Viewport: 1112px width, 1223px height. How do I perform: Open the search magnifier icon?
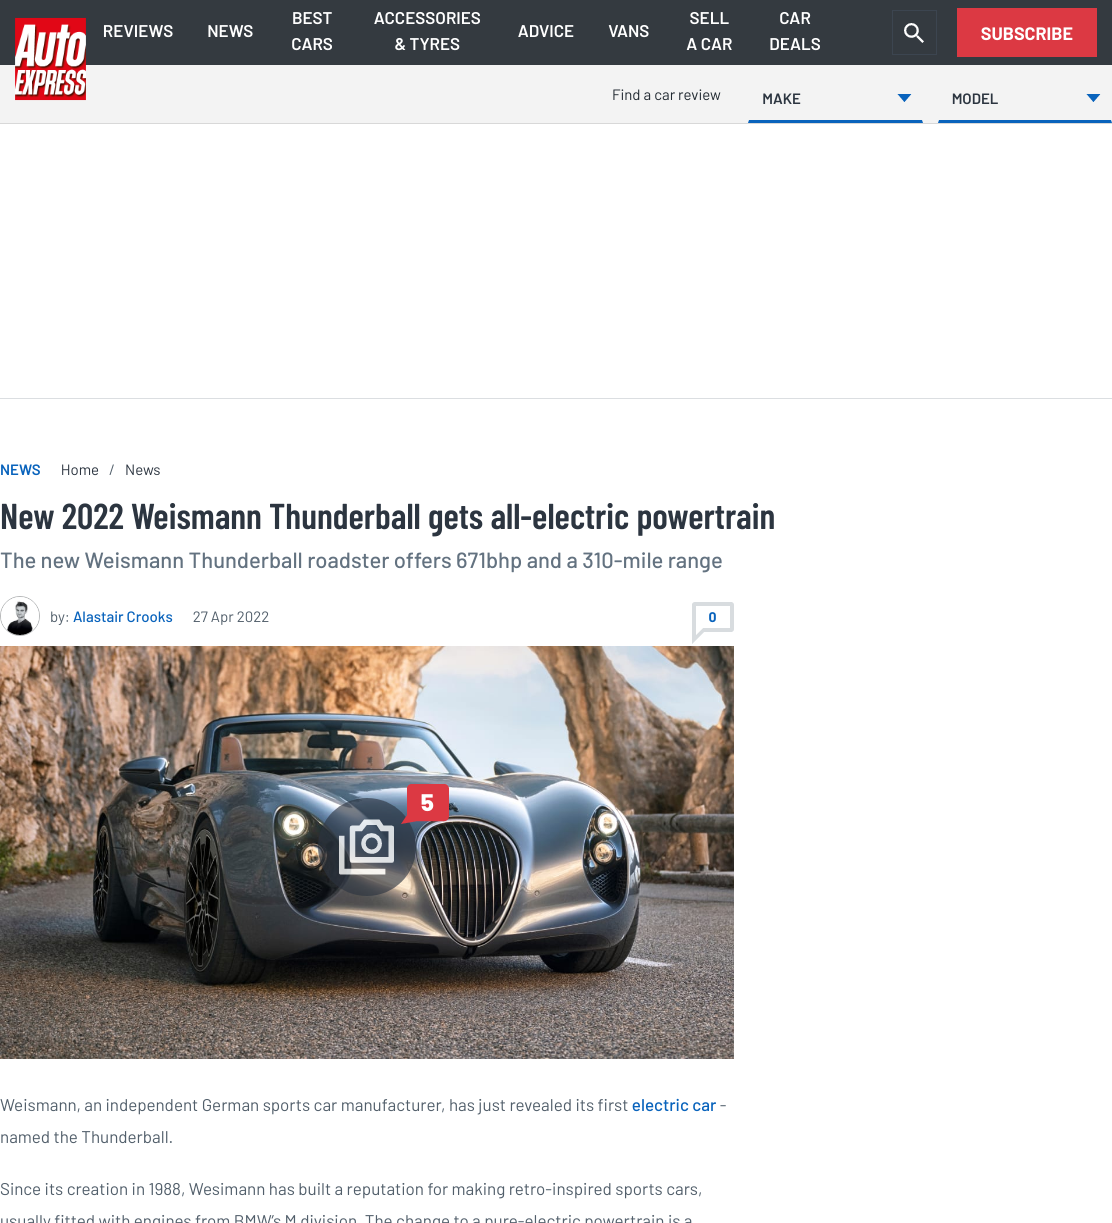pos(914,33)
